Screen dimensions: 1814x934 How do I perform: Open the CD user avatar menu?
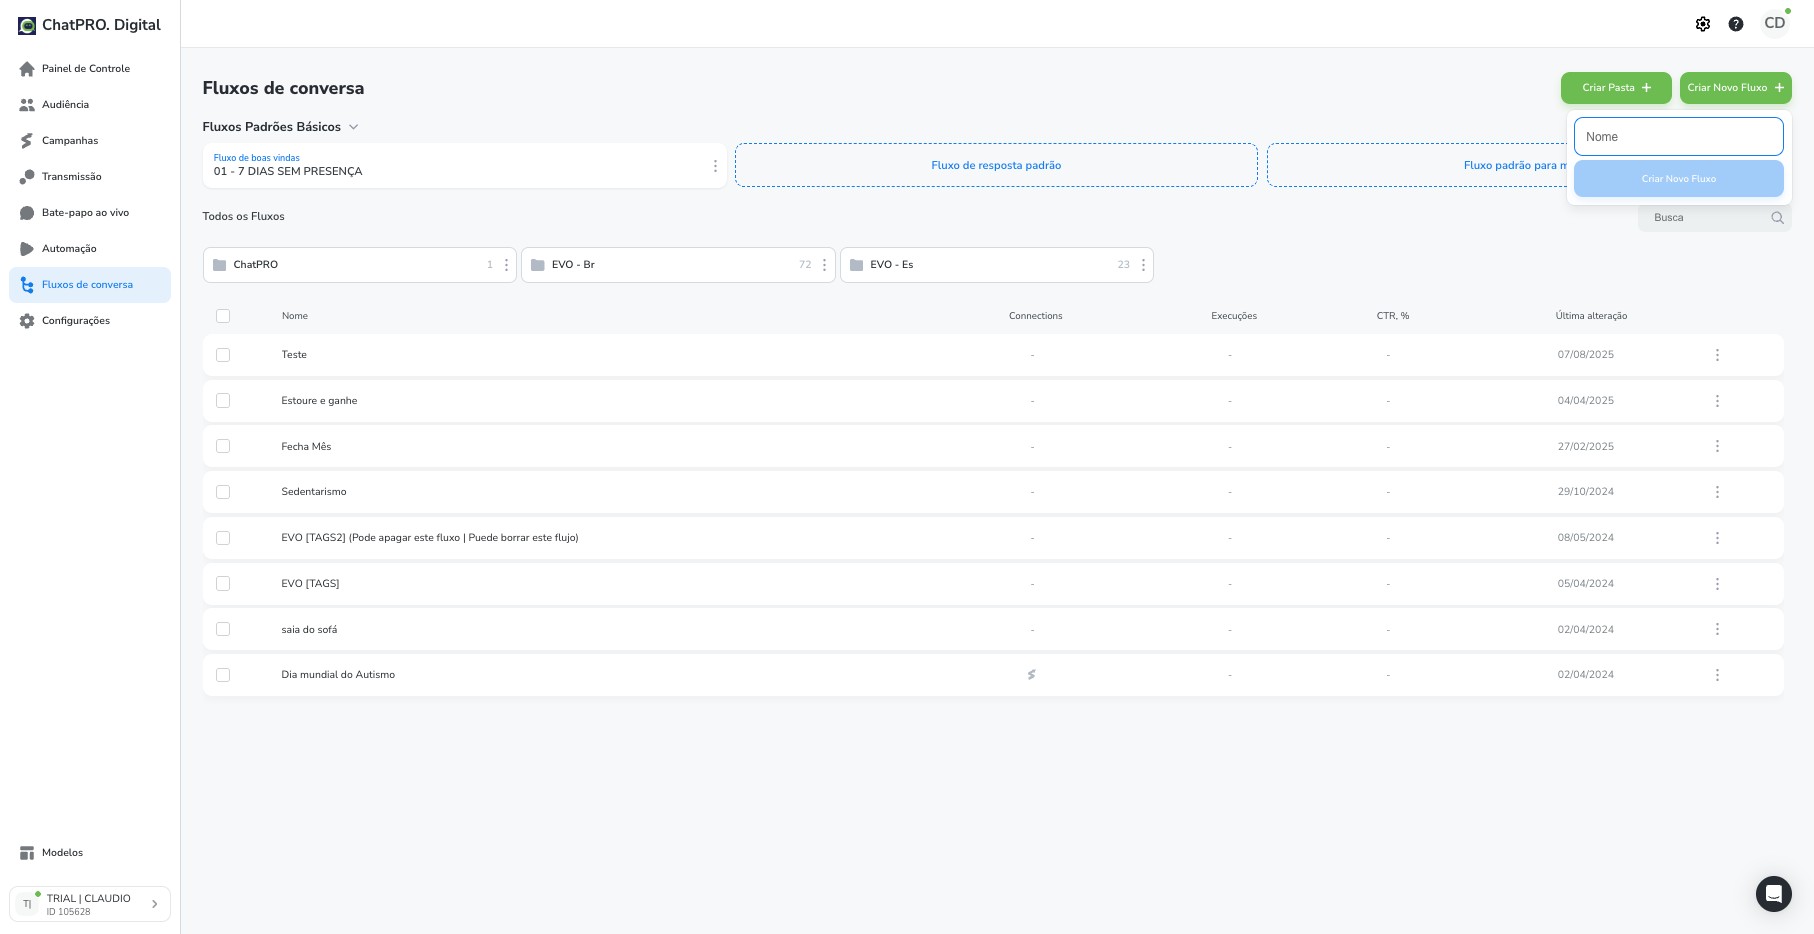pos(1775,23)
